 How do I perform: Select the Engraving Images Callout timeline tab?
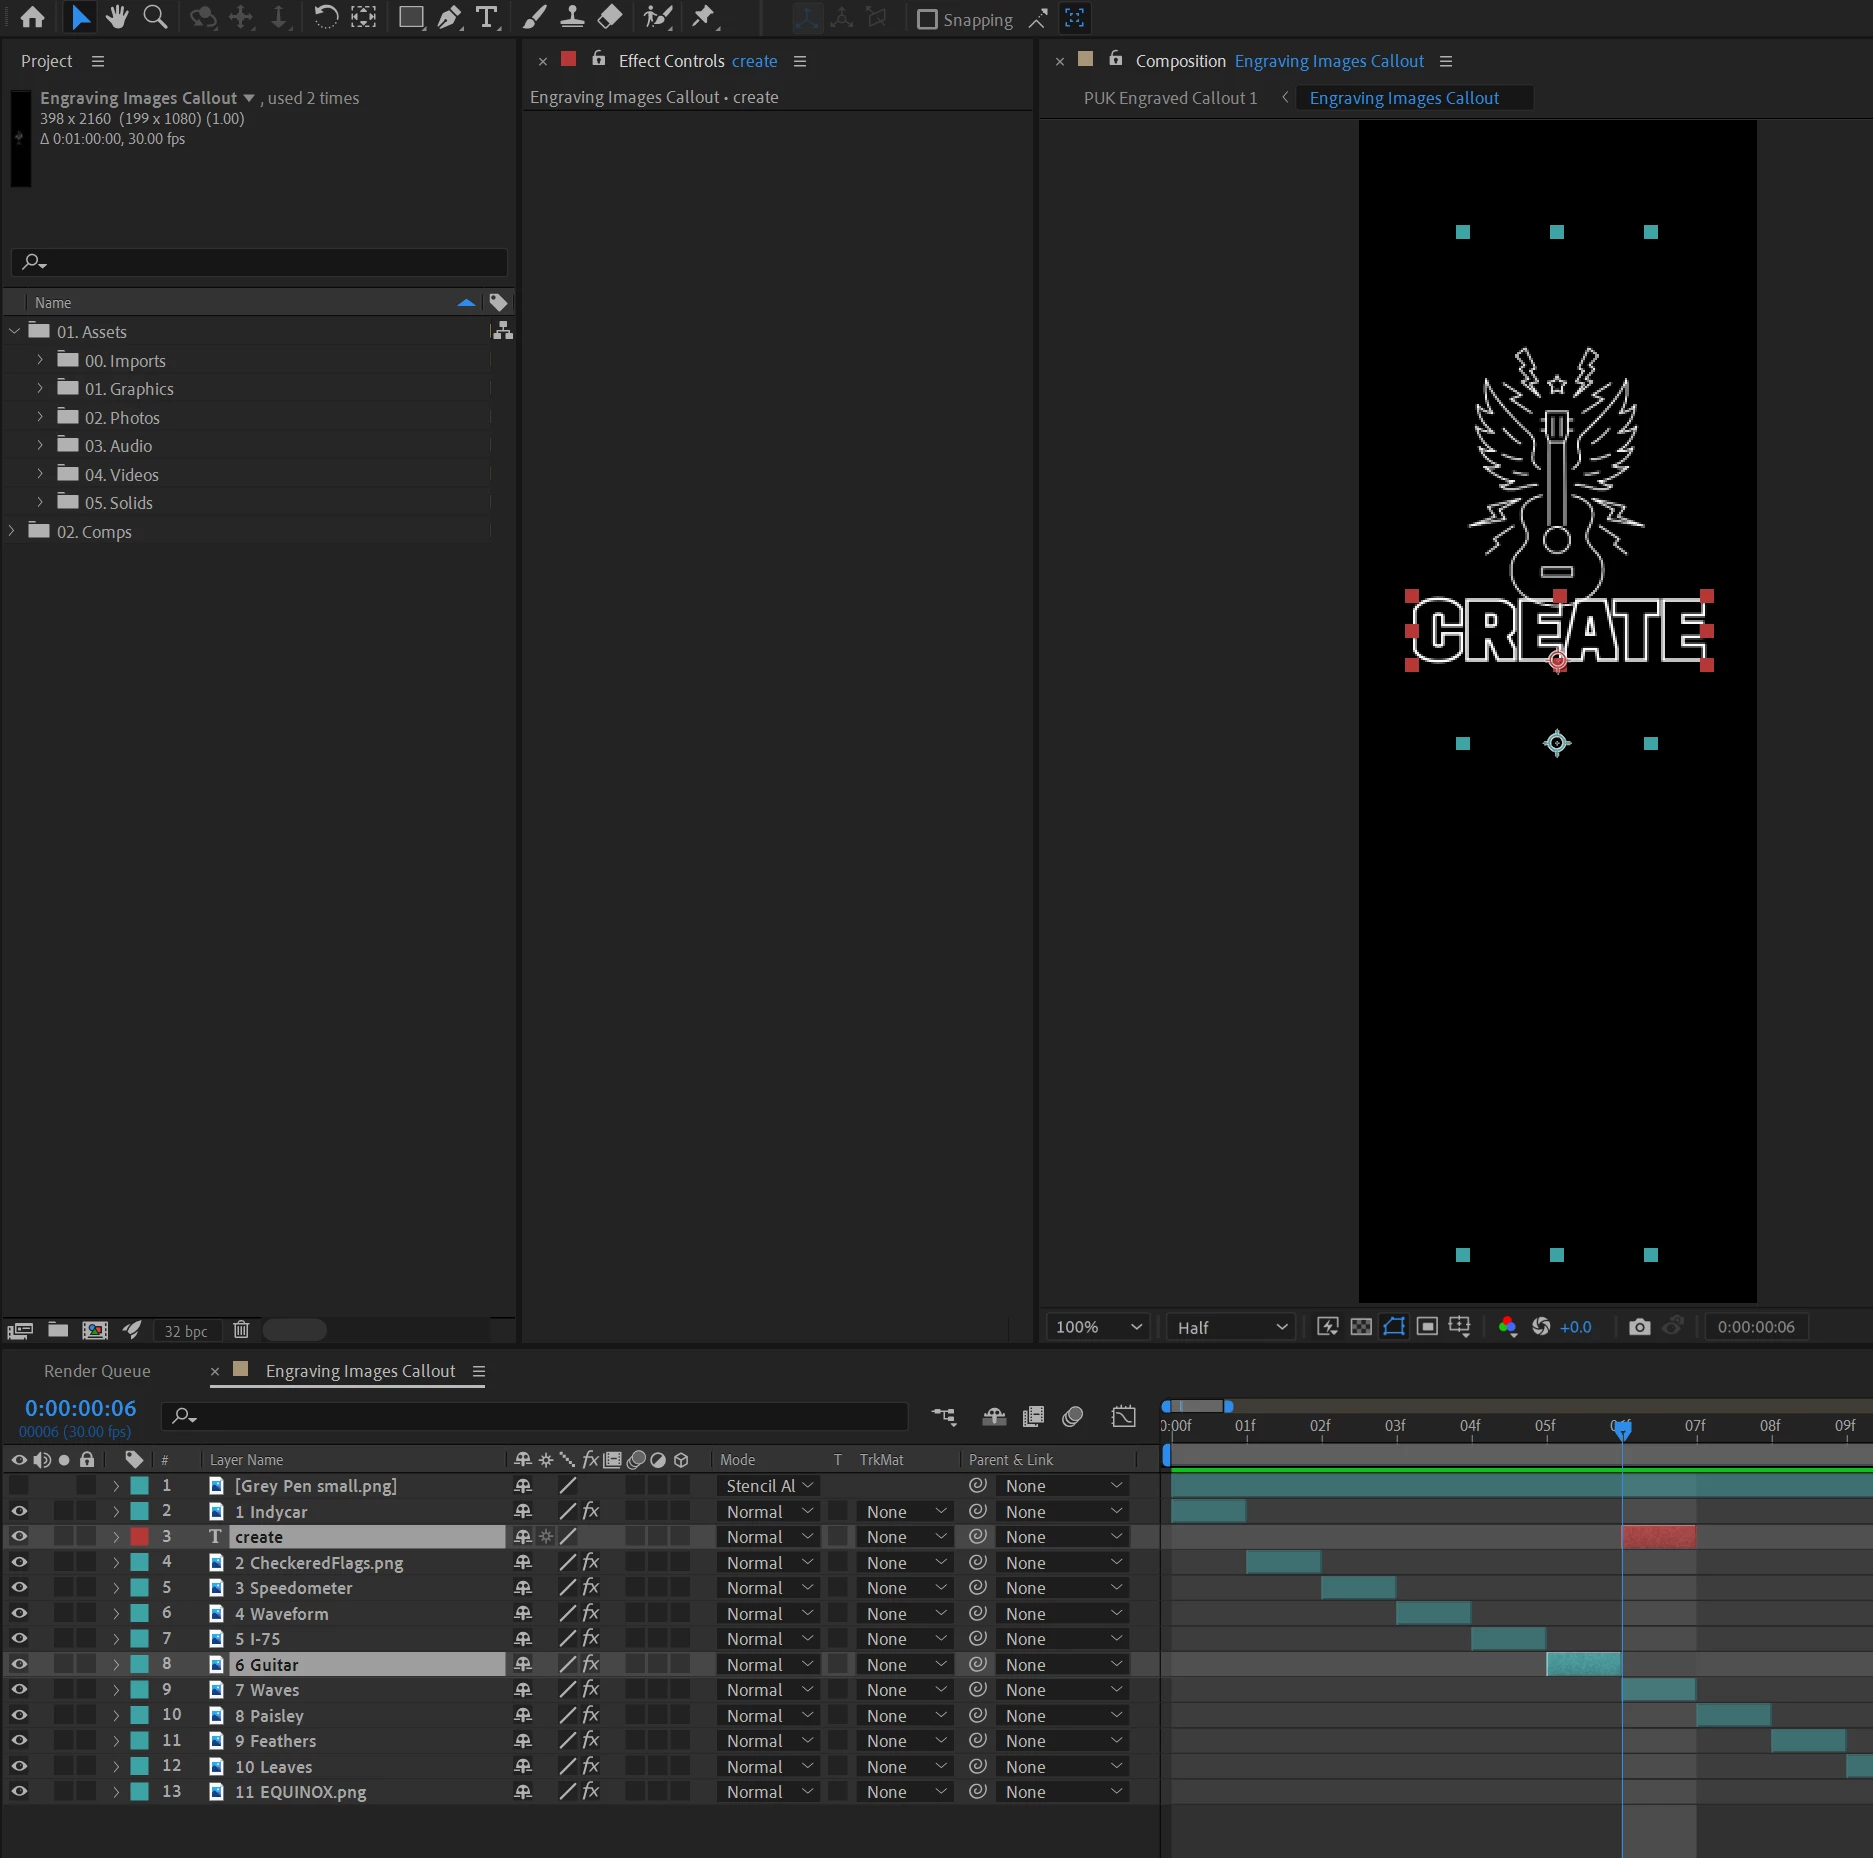[360, 1371]
